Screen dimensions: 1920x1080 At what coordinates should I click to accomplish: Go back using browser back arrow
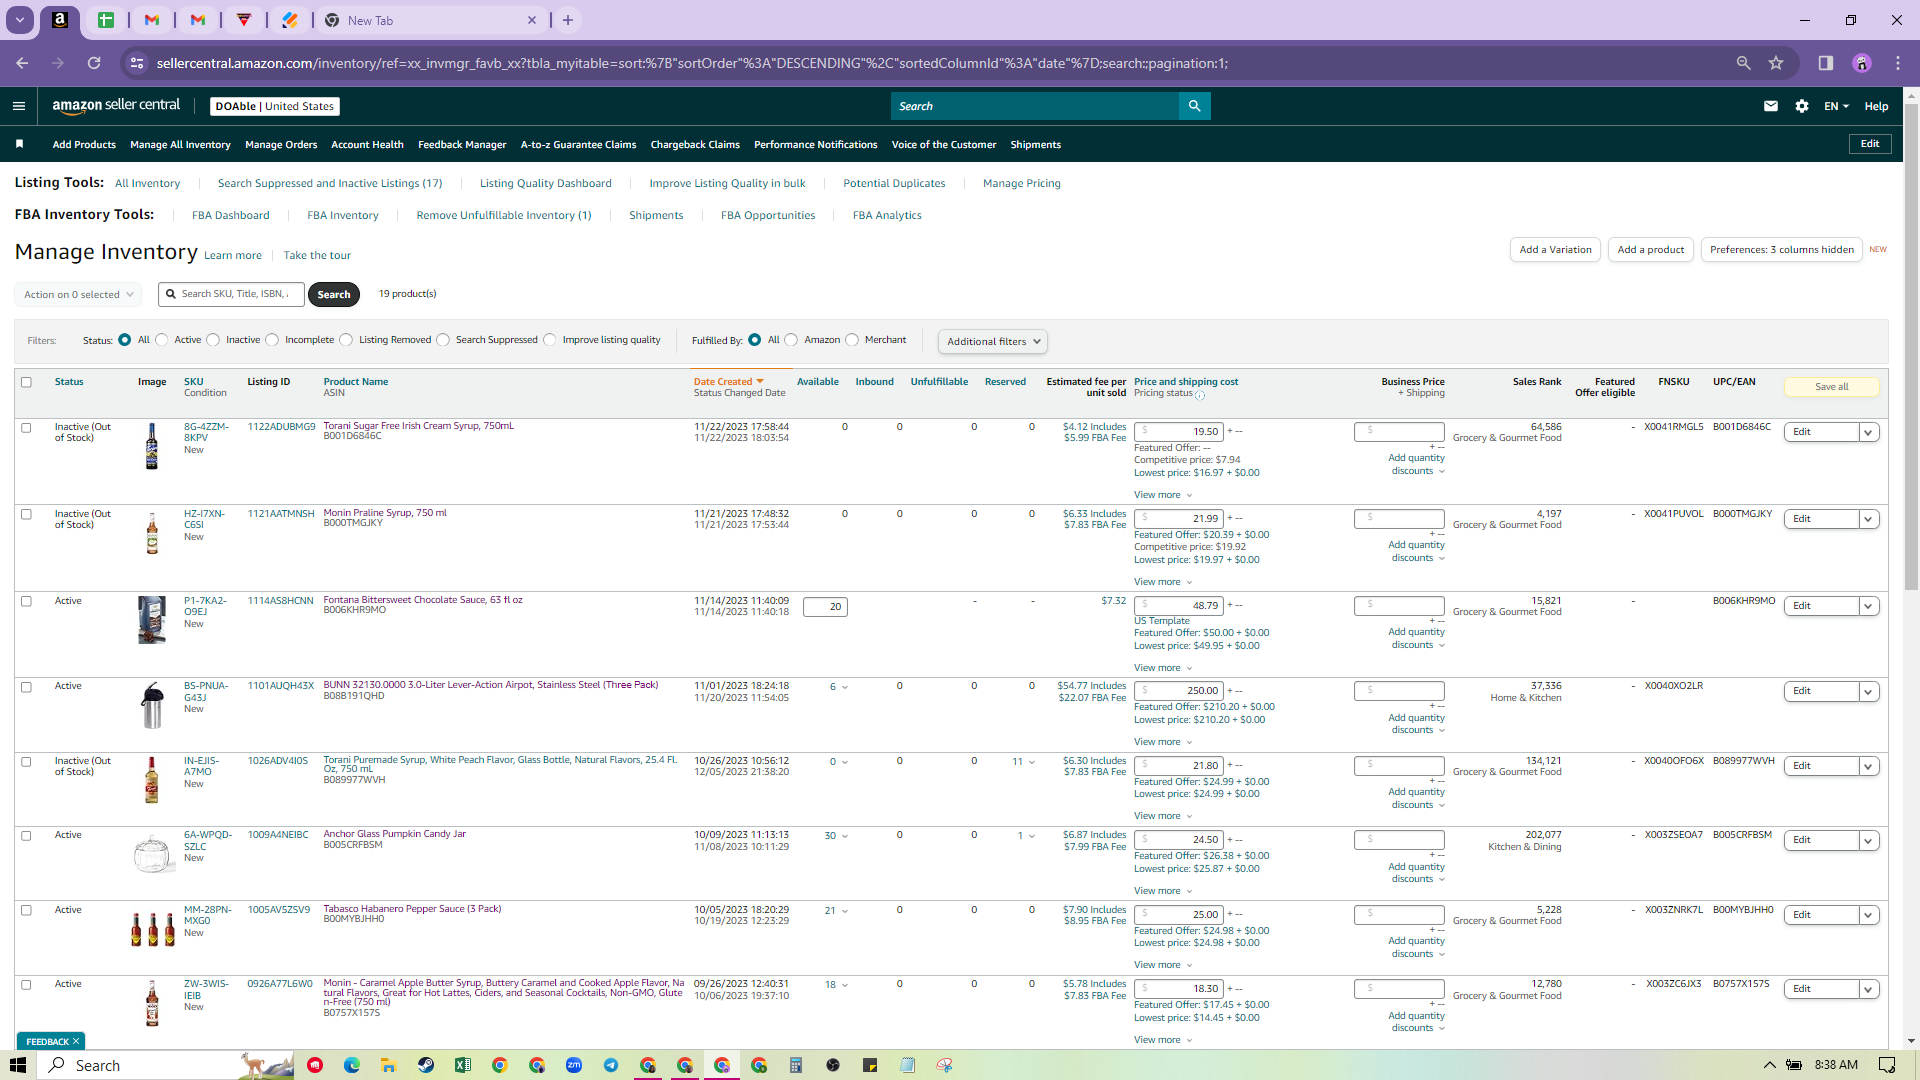pos(22,63)
